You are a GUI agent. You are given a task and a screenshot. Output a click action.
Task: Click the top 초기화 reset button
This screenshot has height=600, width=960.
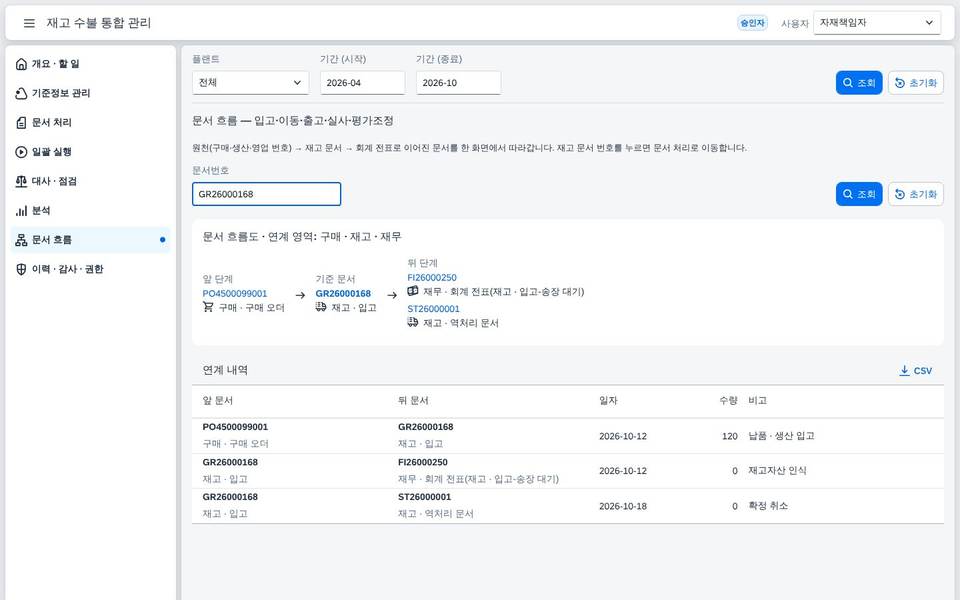[916, 83]
